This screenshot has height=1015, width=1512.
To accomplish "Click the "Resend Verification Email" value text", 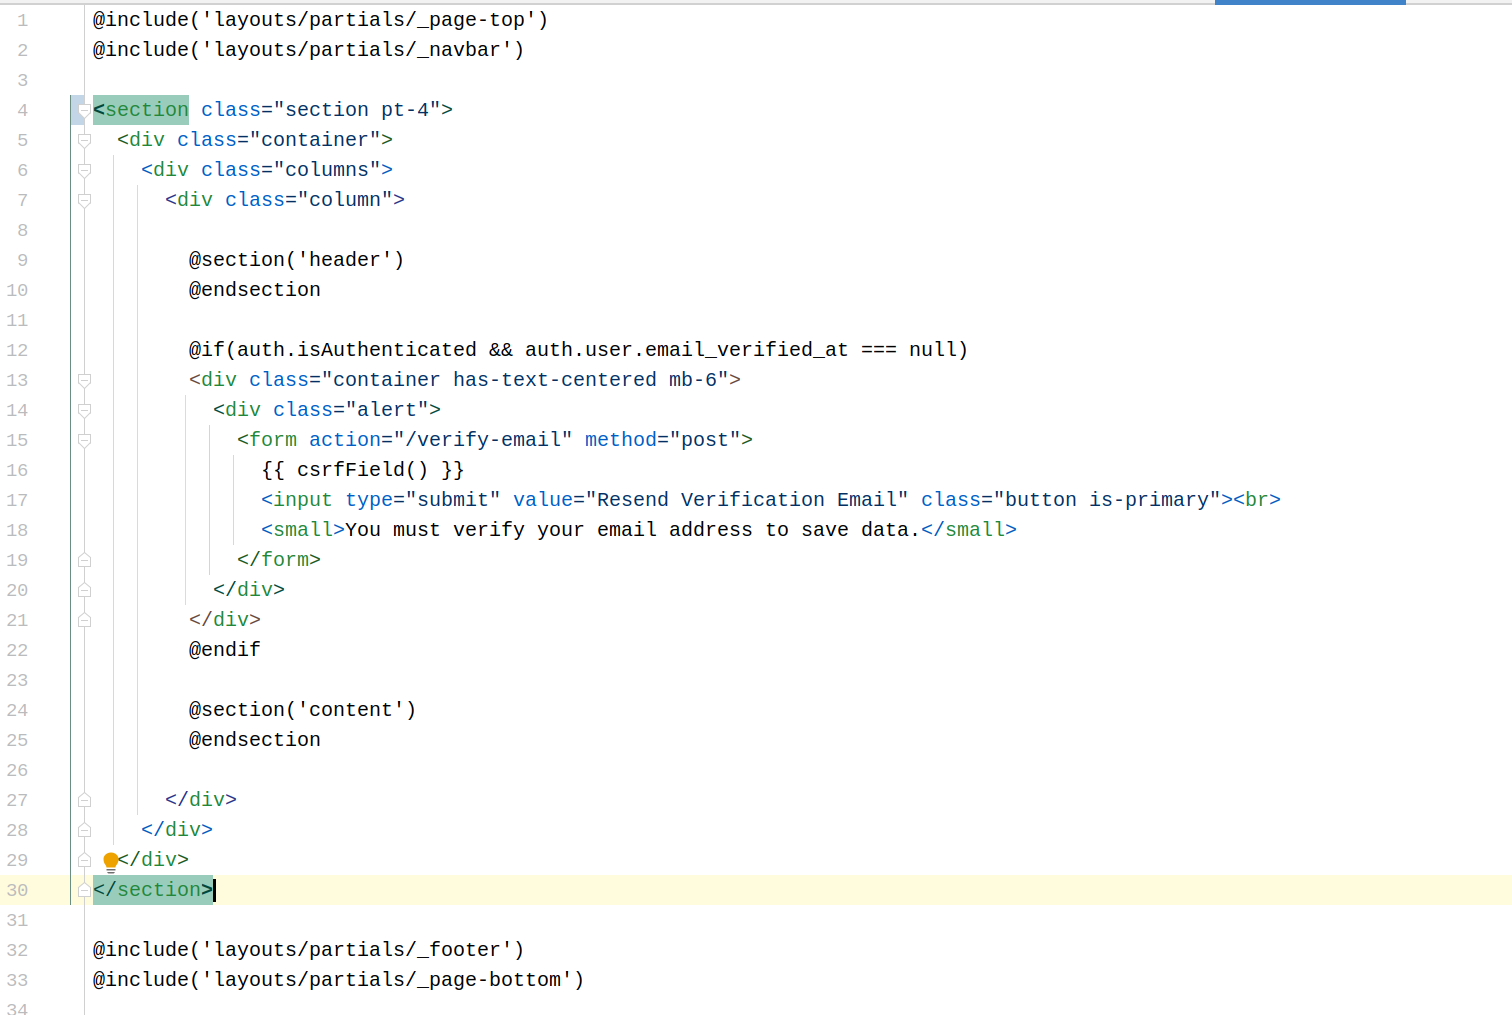I will pyautogui.click(x=746, y=500).
